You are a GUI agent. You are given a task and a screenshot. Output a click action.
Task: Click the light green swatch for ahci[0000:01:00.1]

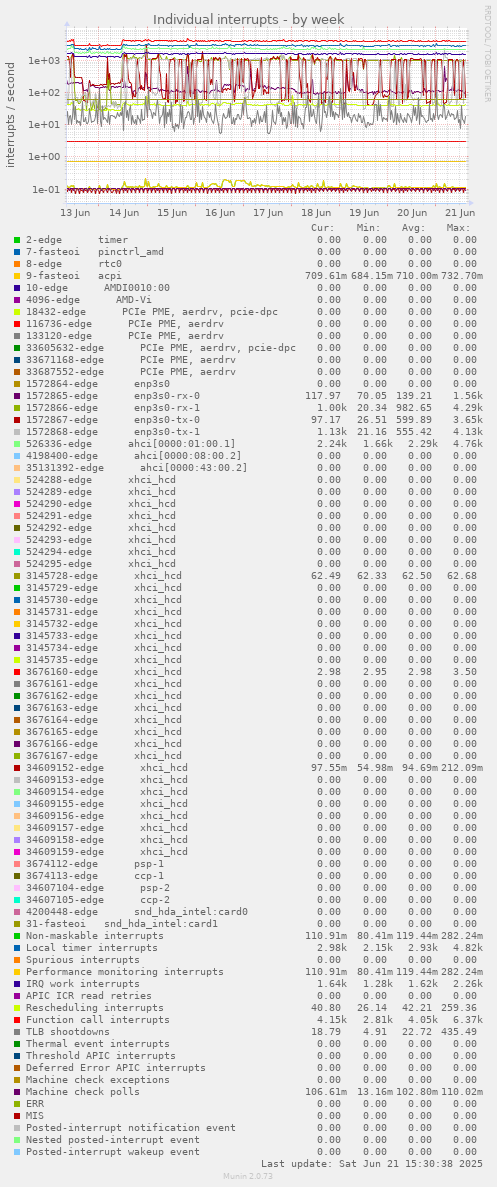17,444
